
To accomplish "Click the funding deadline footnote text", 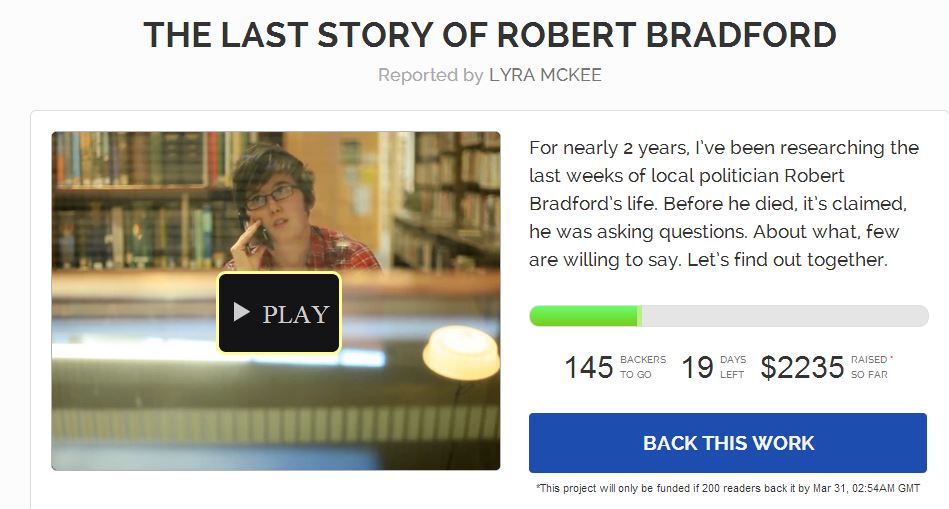I will click(x=727, y=488).
